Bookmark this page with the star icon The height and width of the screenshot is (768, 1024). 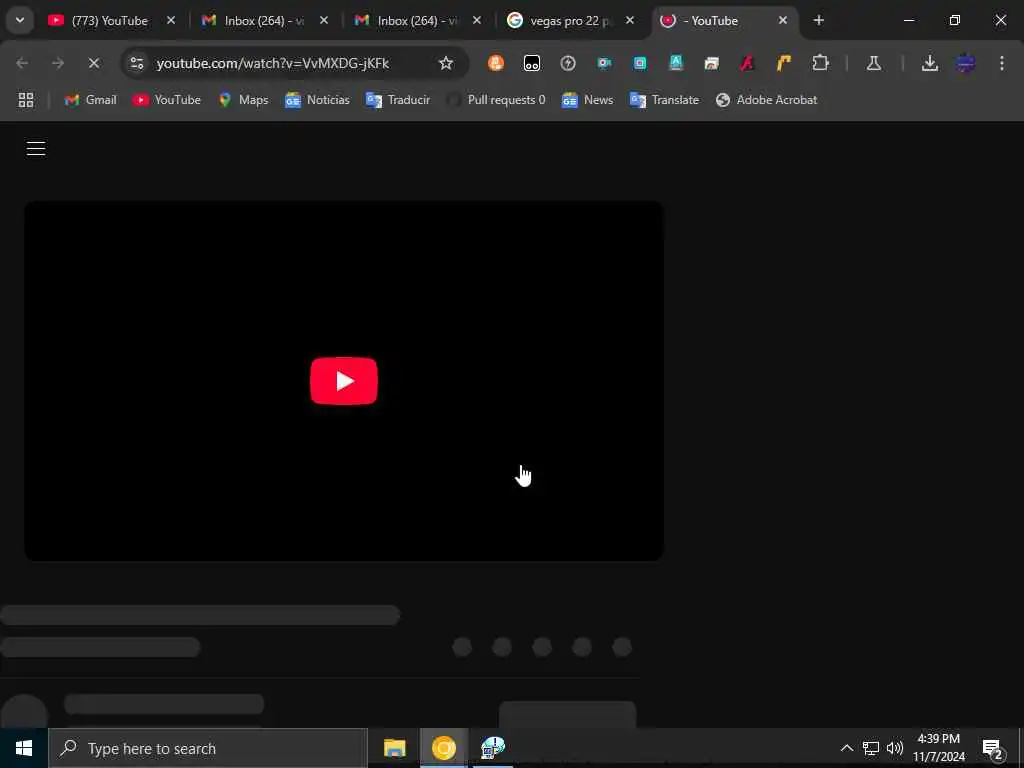(445, 63)
